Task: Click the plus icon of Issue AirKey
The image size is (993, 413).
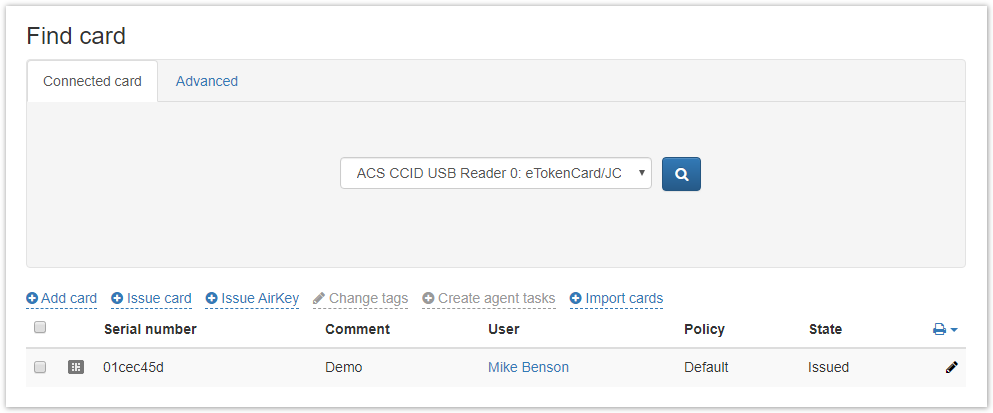Action: click(x=212, y=298)
